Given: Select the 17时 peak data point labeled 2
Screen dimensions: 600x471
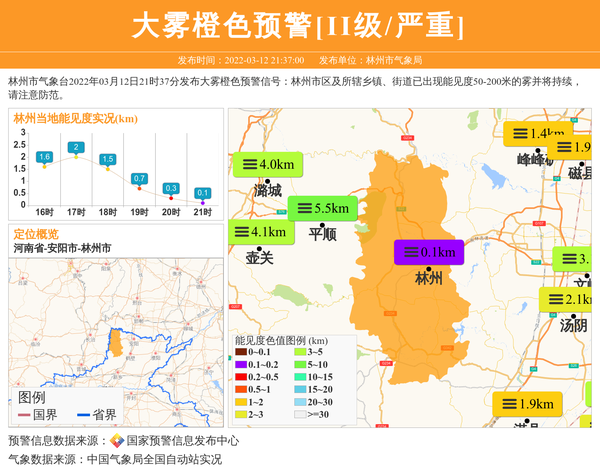Looking at the screenshot, I should click(75, 156).
